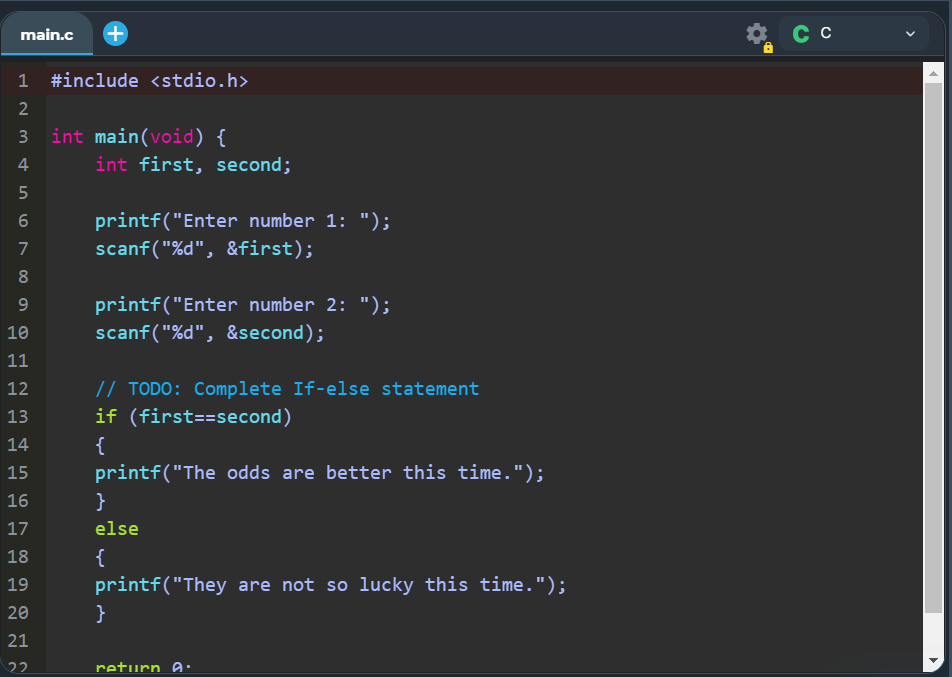Click the TODO comment on line 12

287,389
